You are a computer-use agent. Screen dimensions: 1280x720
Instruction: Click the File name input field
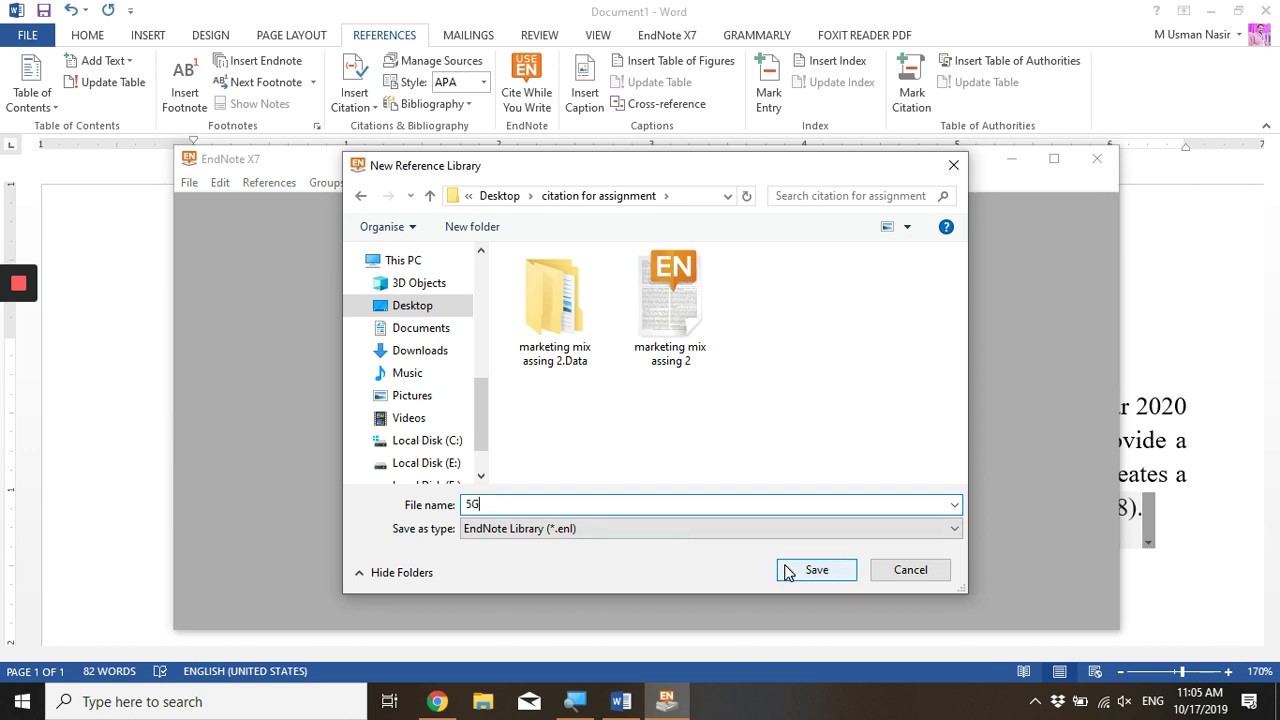click(x=703, y=505)
